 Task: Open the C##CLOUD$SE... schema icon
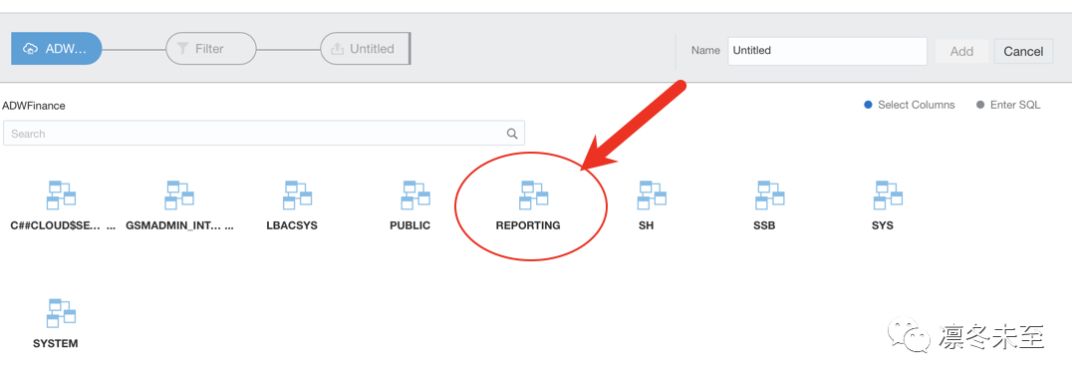[61, 195]
